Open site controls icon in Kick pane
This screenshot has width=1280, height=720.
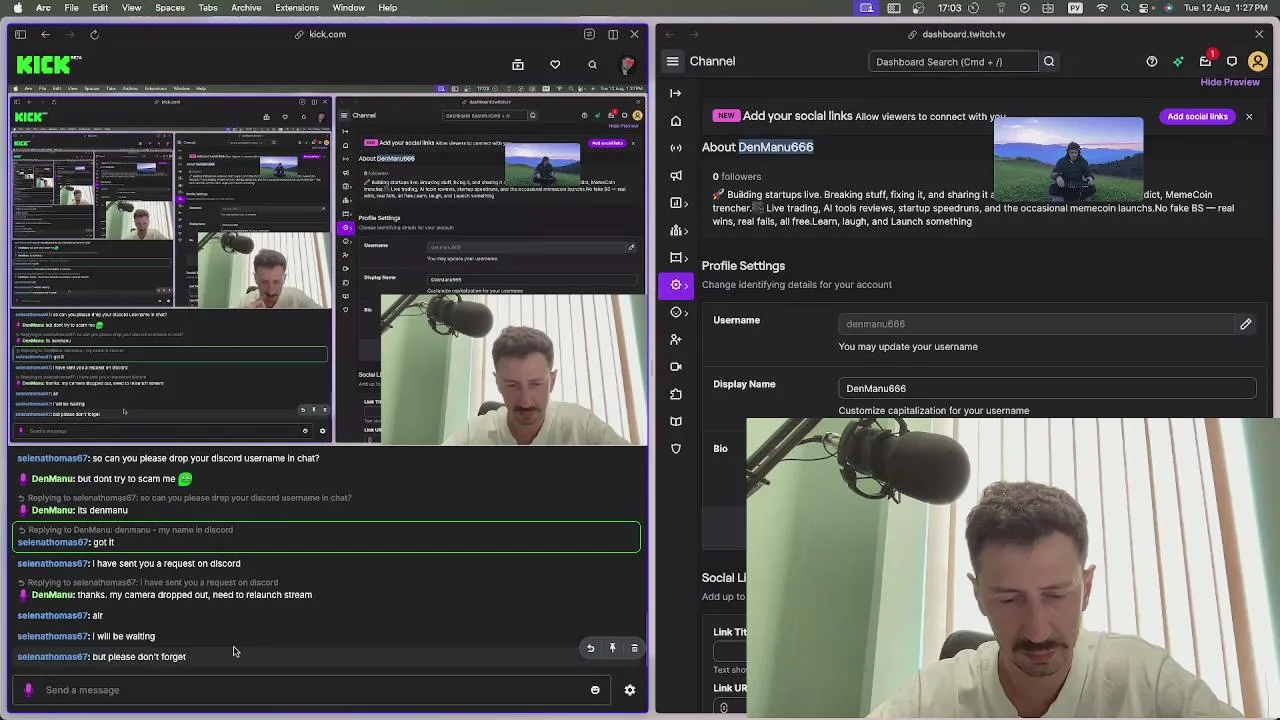(589, 34)
